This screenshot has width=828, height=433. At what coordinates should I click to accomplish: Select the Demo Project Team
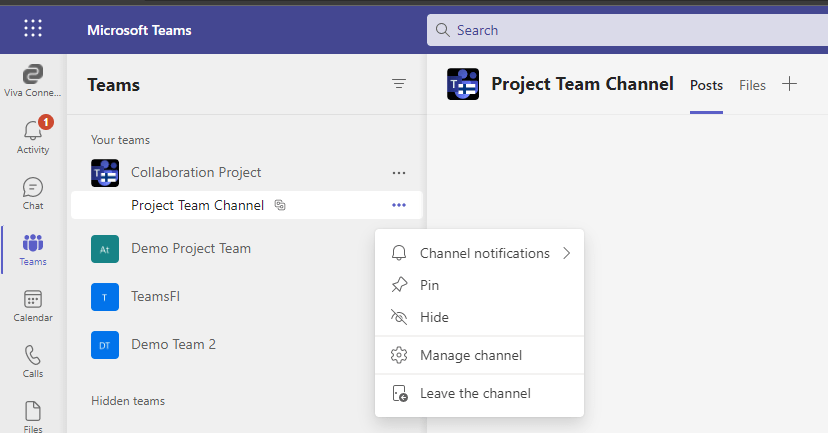coord(190,248)
